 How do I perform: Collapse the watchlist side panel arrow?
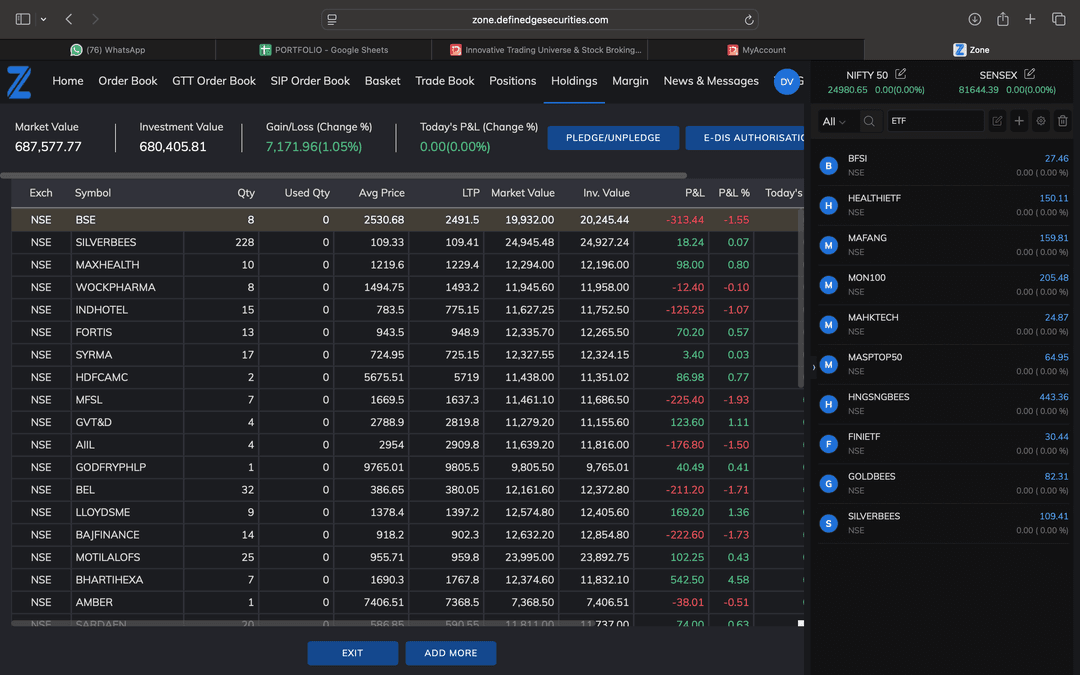(x=813, y=367)
